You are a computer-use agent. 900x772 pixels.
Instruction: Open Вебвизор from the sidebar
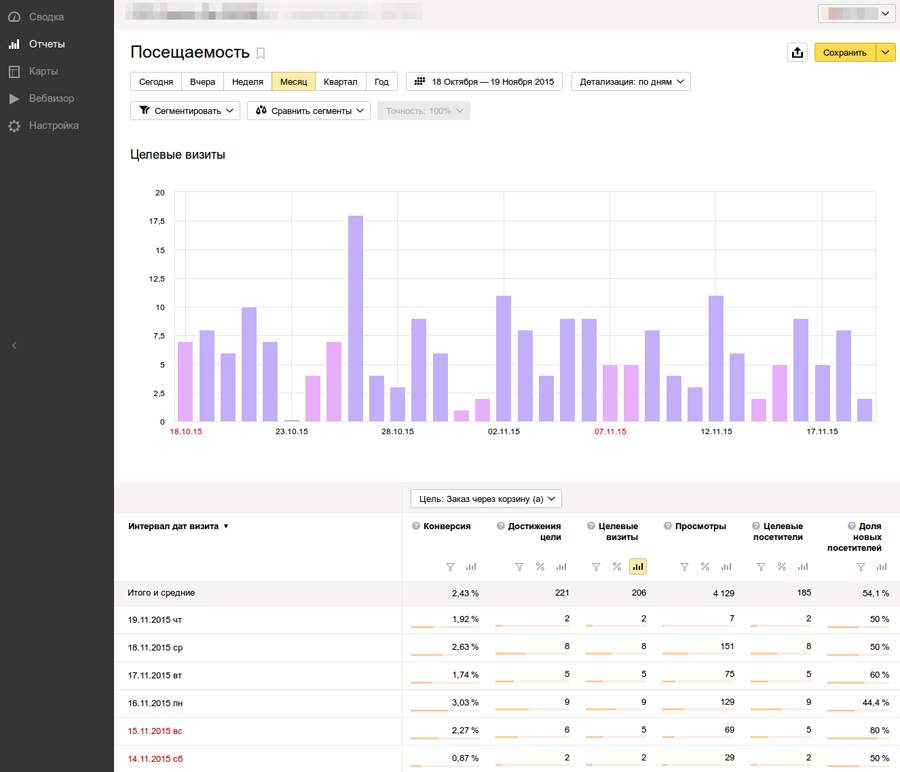(x=51, y=98)
